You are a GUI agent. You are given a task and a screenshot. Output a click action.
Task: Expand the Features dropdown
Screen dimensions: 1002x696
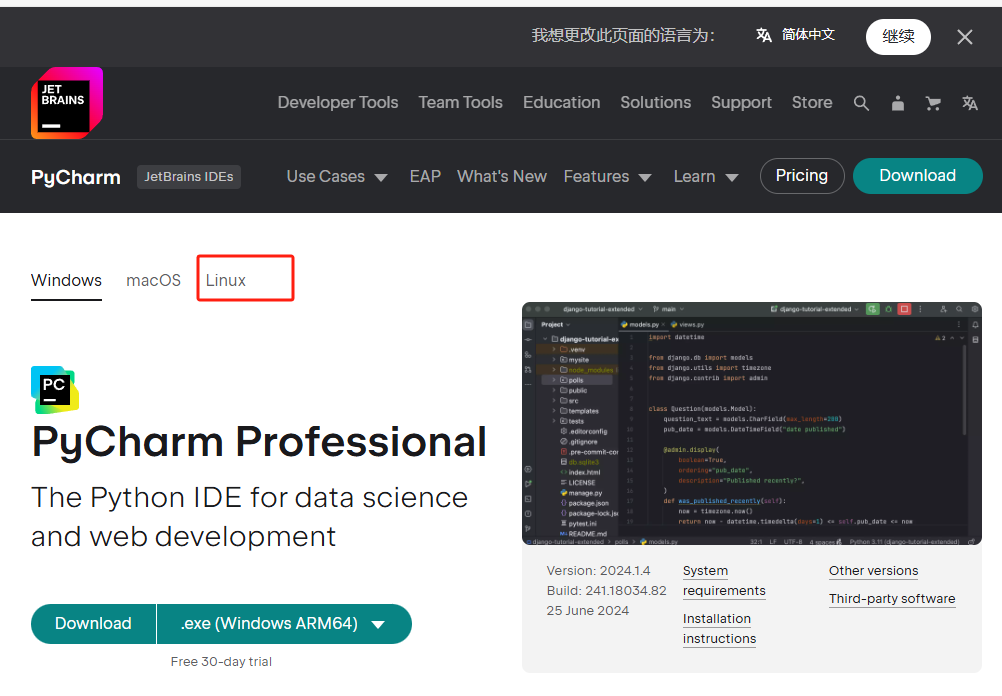[607, 176]
